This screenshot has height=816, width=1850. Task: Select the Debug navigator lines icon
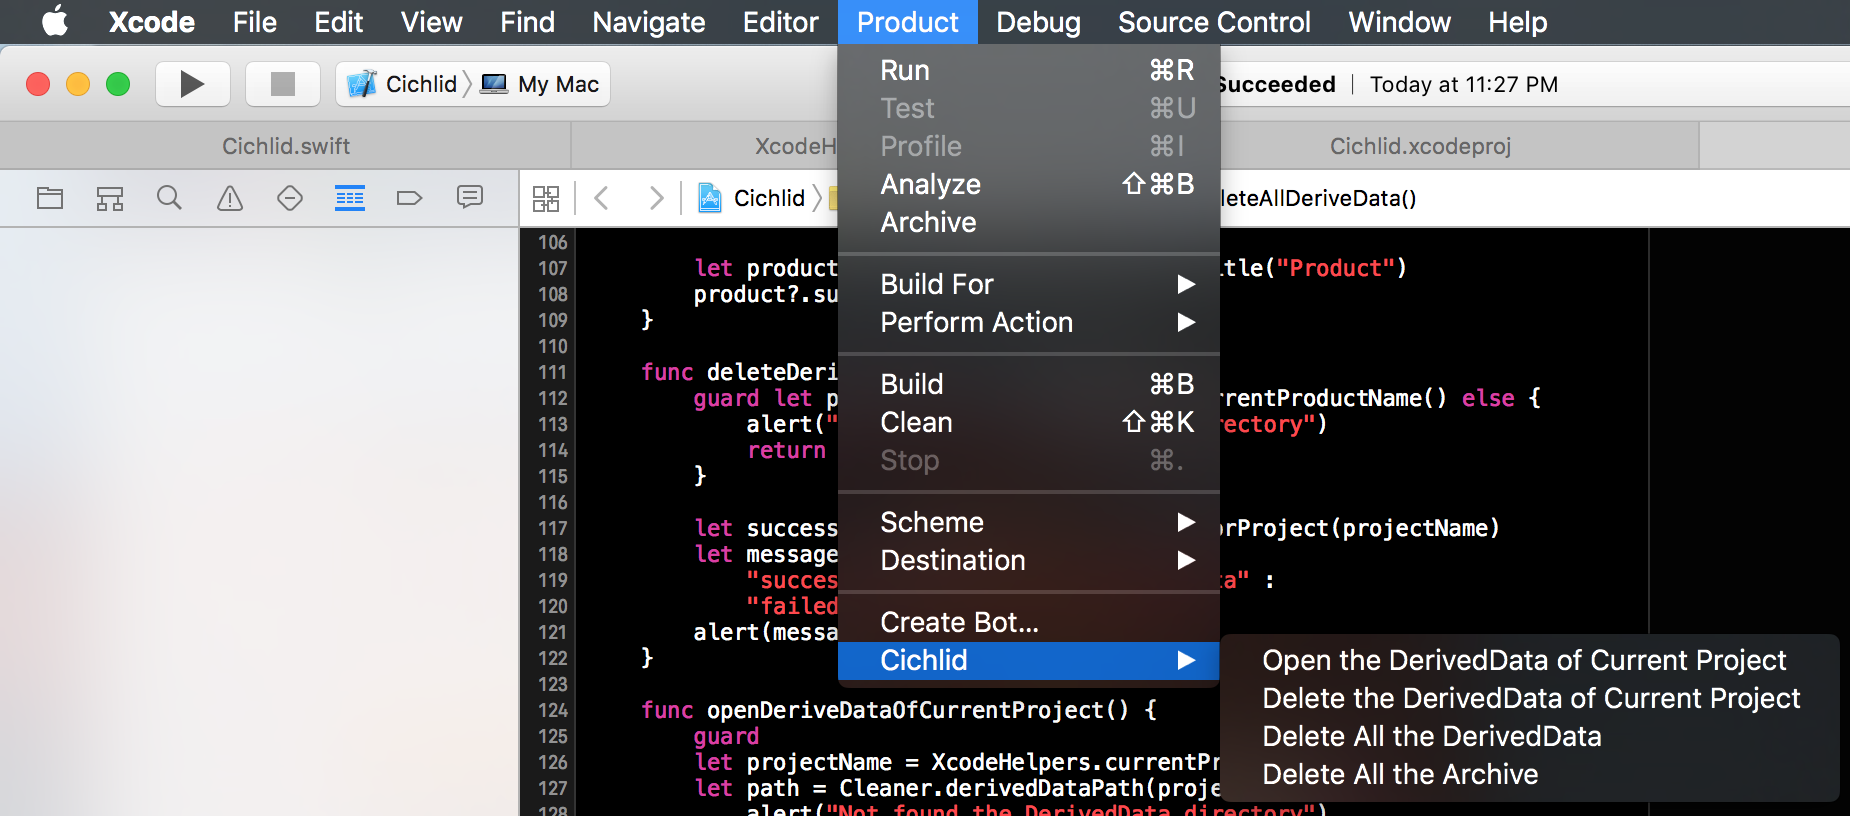[350, 198]
